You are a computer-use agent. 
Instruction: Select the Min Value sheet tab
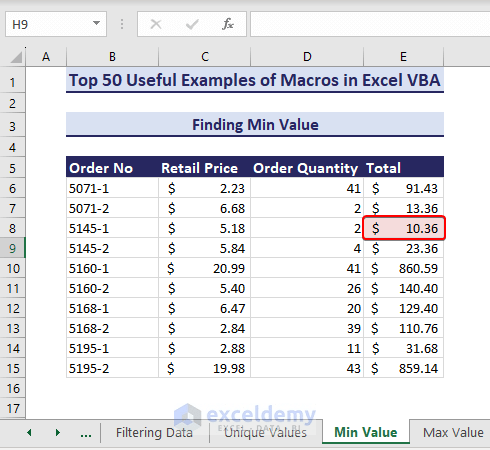tap(366, 432)
